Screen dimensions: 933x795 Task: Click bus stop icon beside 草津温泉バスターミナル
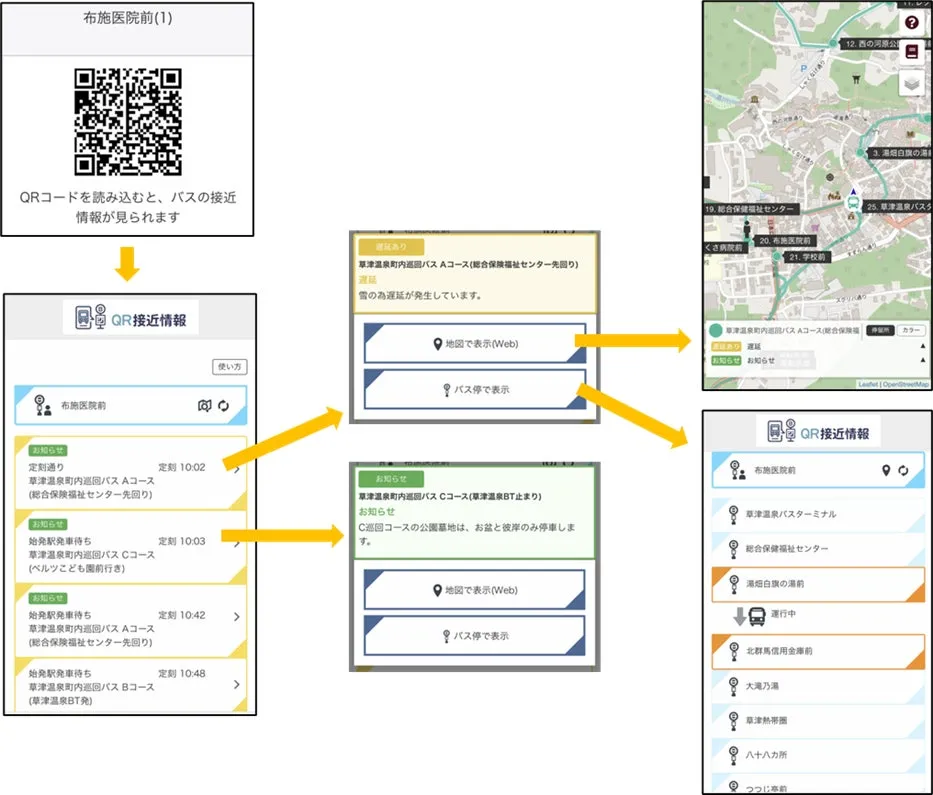click(734, 514)
